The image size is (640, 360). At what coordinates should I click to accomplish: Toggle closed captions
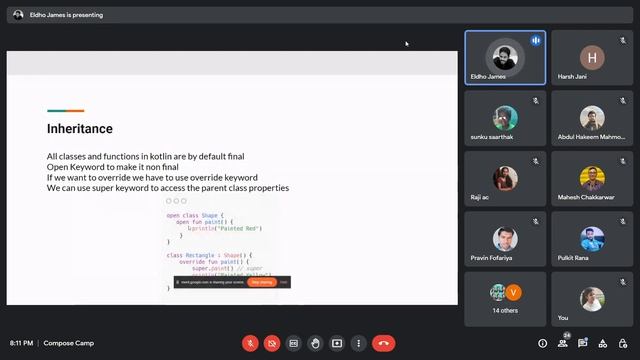(293, 343)
